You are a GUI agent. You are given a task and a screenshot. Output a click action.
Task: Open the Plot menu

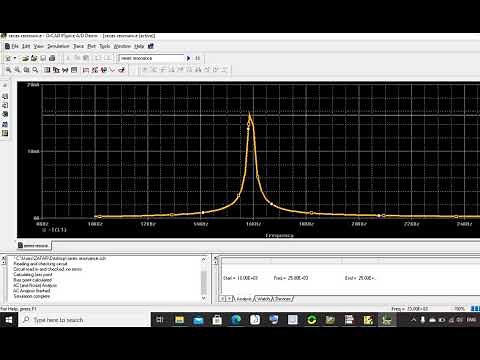click(92, 46)
